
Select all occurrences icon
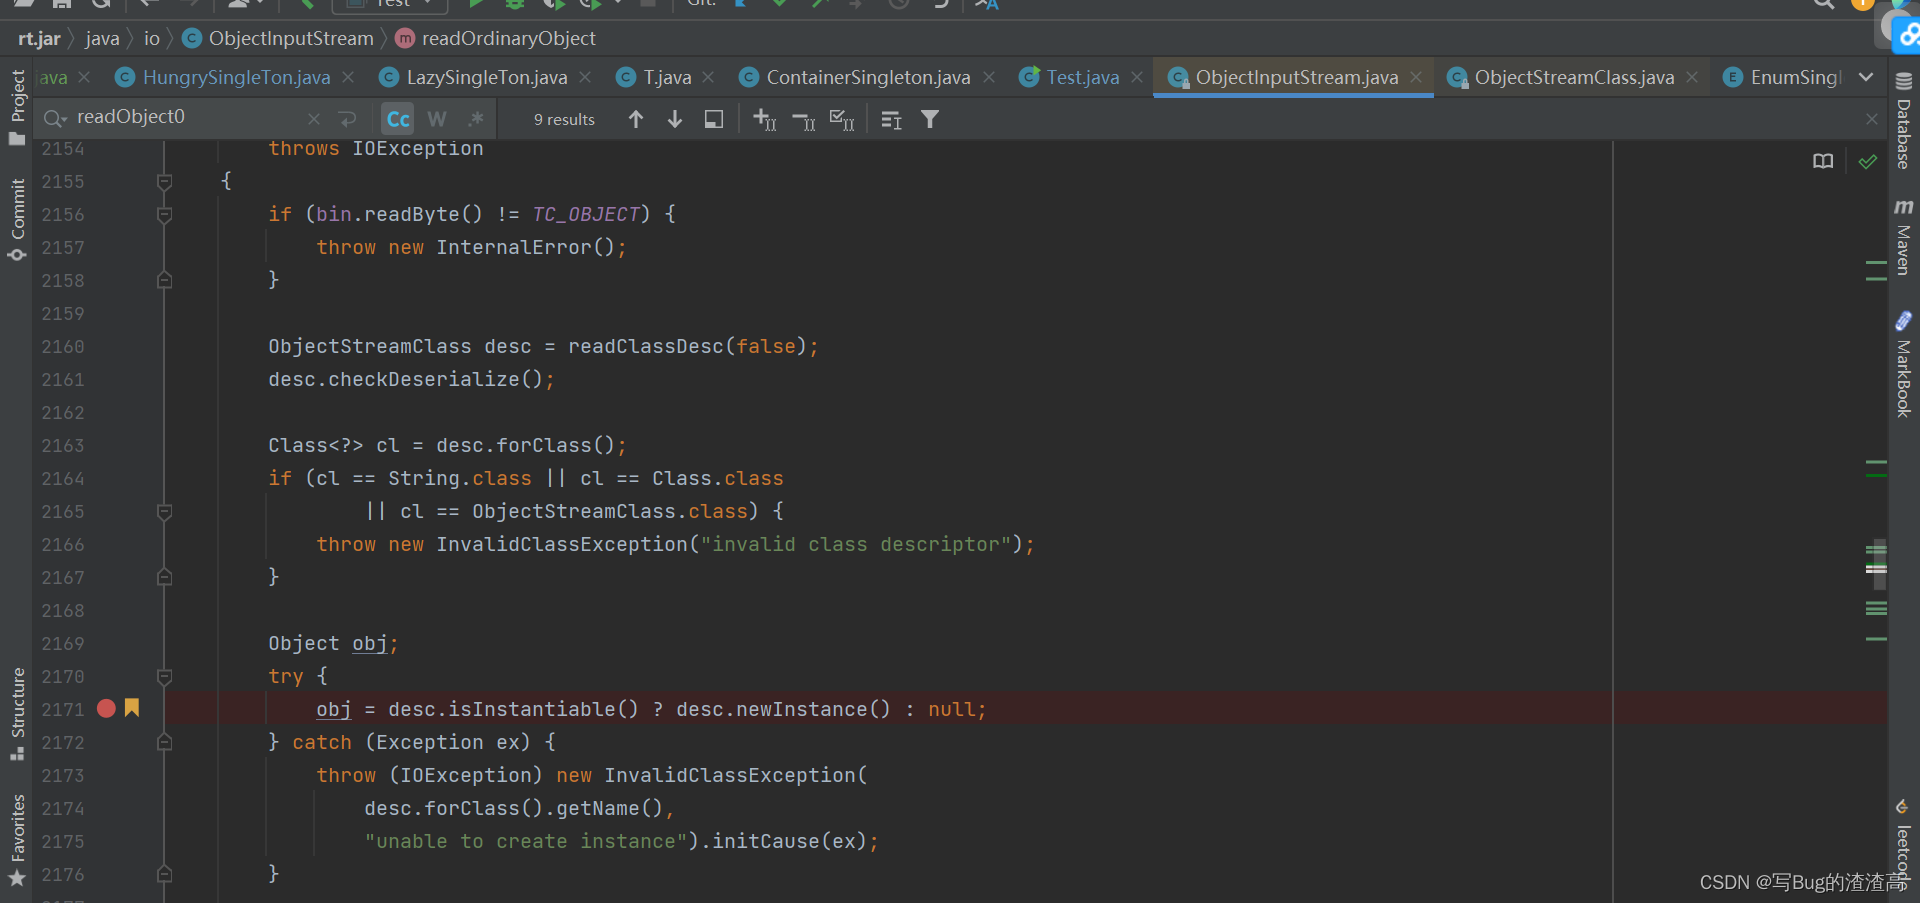[842, 119]
